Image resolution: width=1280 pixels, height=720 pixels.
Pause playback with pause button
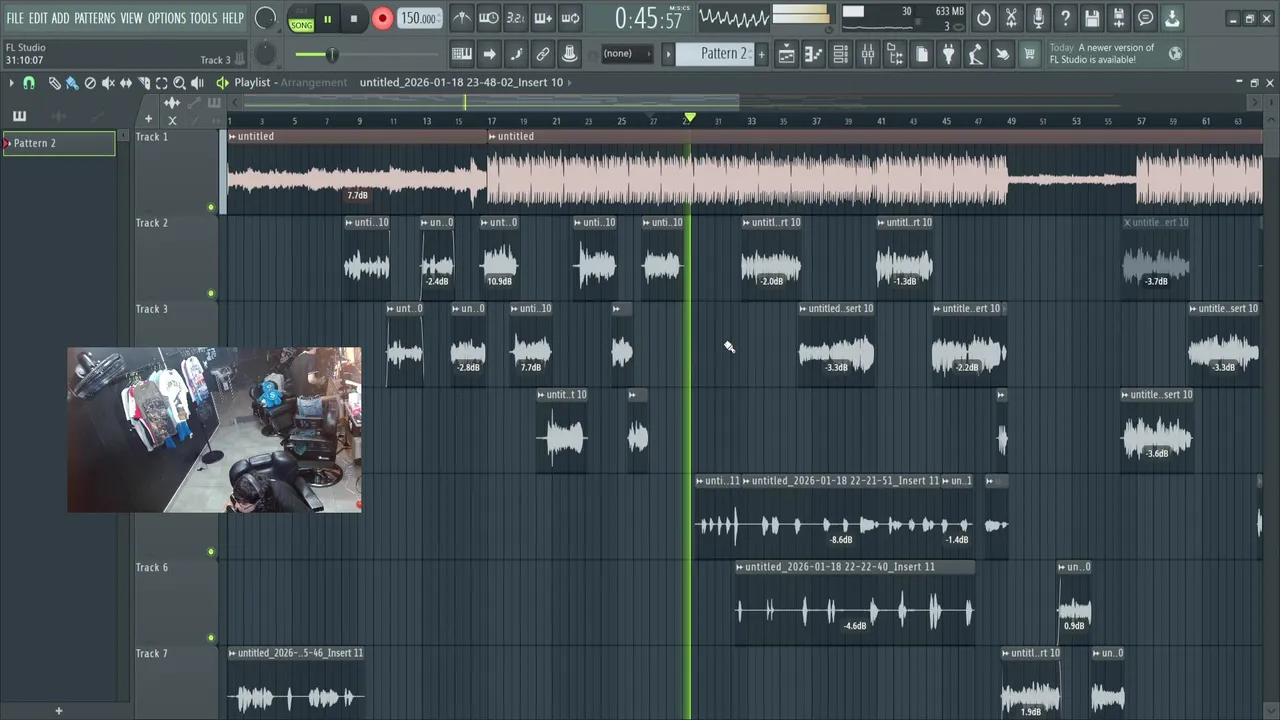point(327,19)
